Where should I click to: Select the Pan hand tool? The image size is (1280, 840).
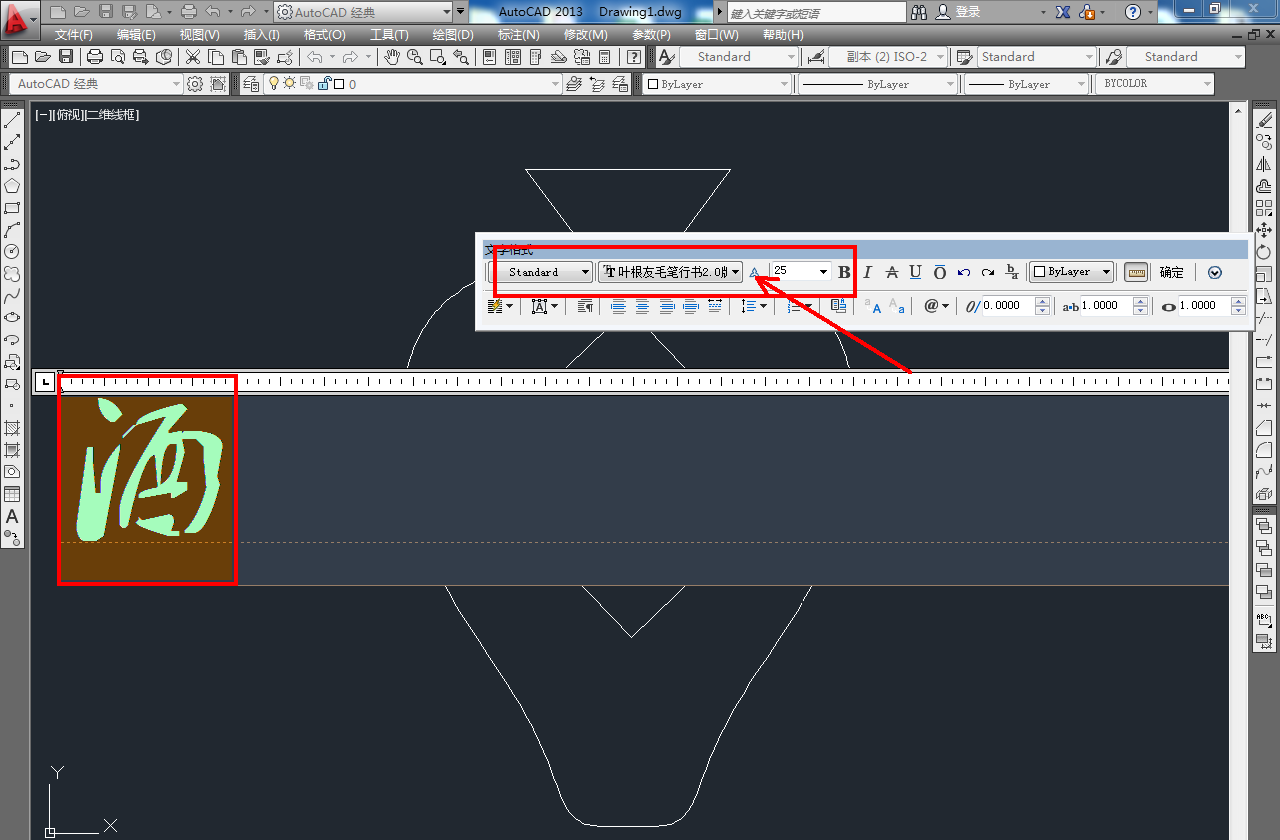[392, 57]
